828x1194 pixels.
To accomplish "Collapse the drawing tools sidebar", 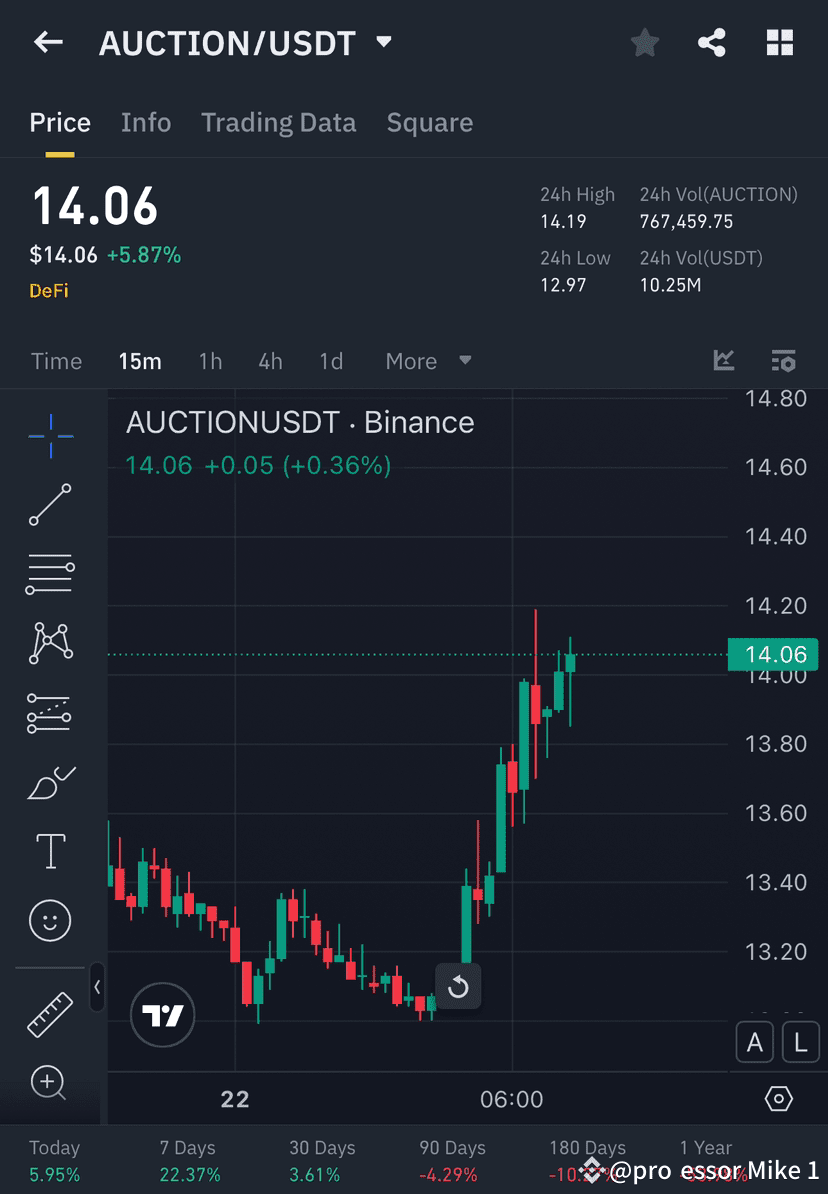I will 98,988.
